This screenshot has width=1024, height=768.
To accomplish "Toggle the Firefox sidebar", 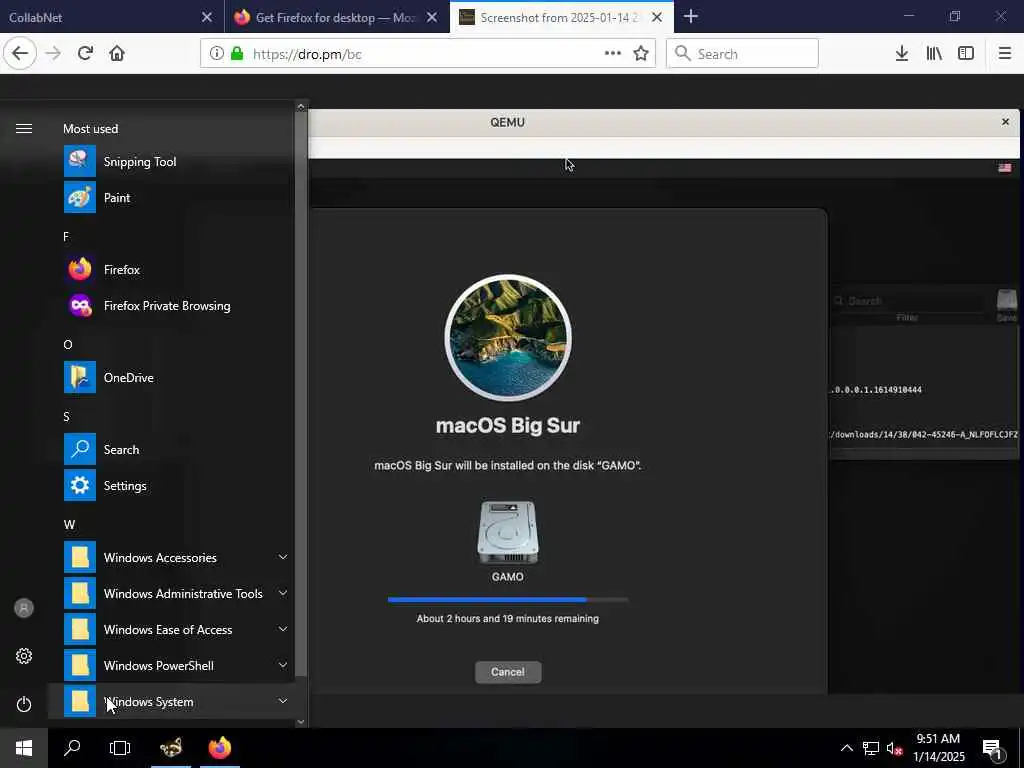I will pos(966,54).
